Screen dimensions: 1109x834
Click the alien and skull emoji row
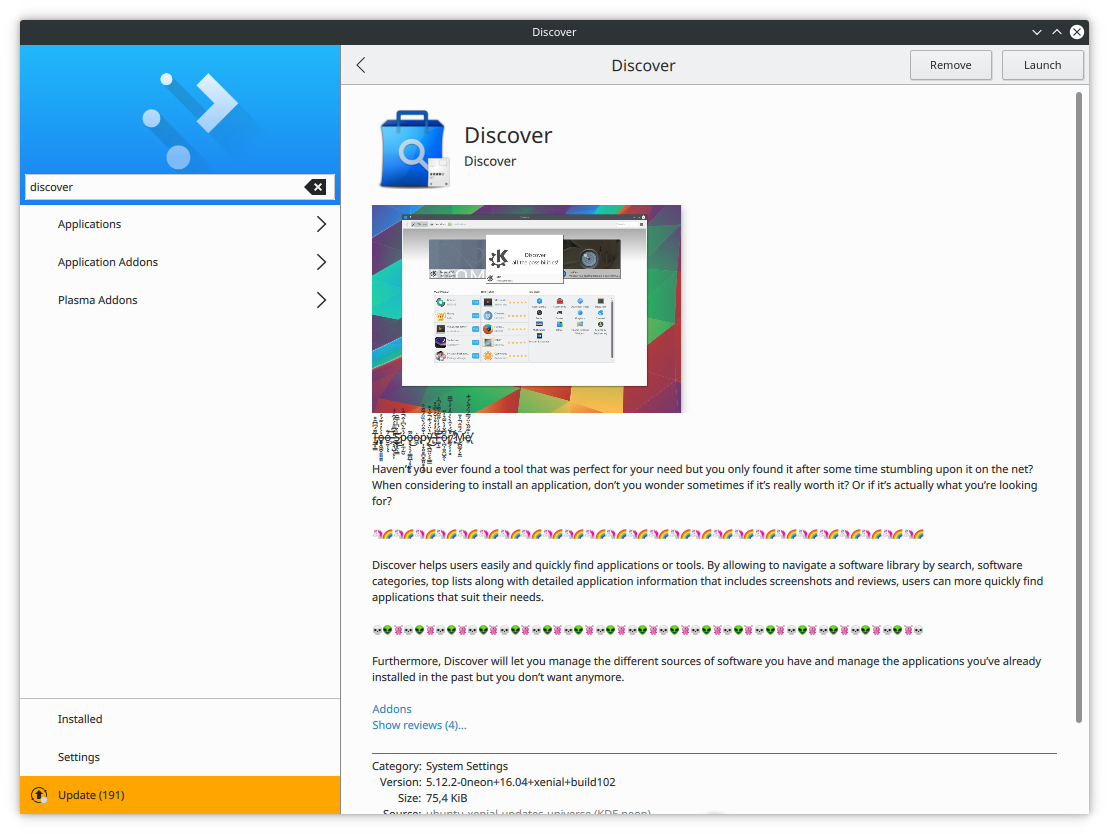tap(648, 630)
